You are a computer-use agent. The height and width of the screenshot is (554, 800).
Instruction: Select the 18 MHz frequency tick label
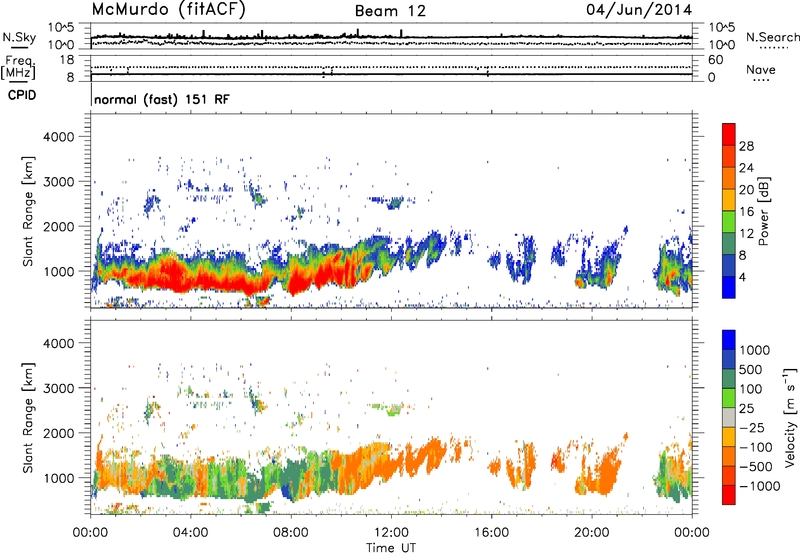[67, 60]
